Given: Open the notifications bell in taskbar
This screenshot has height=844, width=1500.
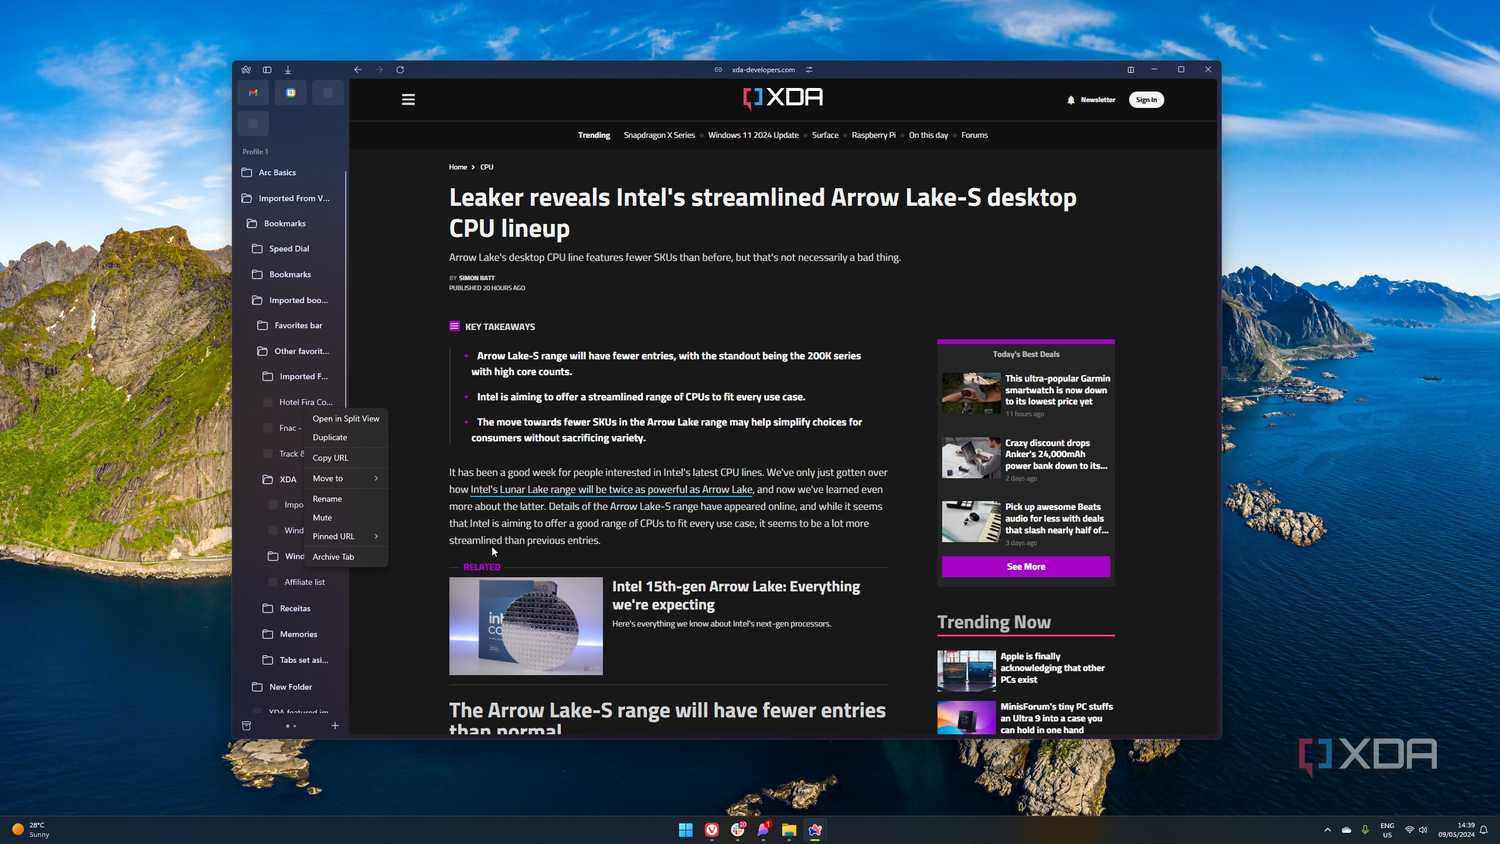Looking at the screenshot, I should click(x=1484, y=830).
